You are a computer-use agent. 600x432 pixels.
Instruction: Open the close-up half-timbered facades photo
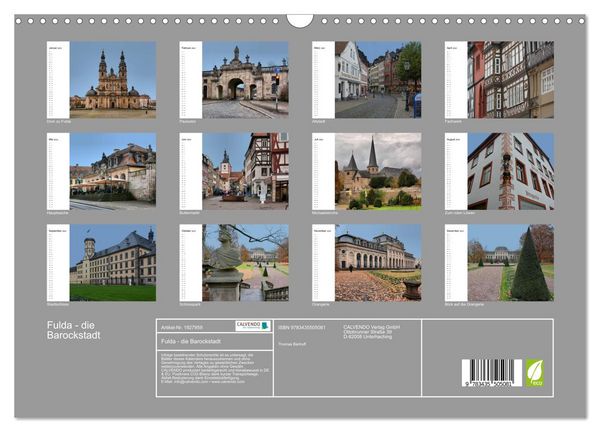click(510, 80)
